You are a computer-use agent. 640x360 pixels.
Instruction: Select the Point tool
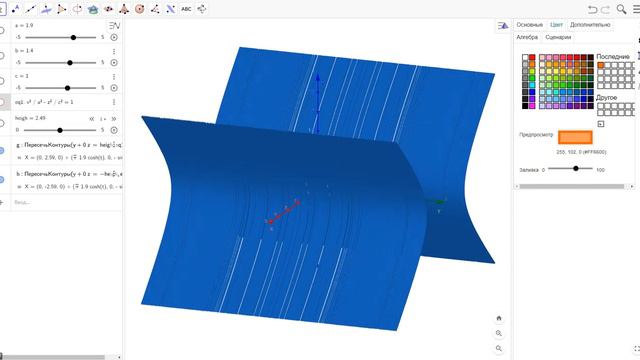point(16,9)
